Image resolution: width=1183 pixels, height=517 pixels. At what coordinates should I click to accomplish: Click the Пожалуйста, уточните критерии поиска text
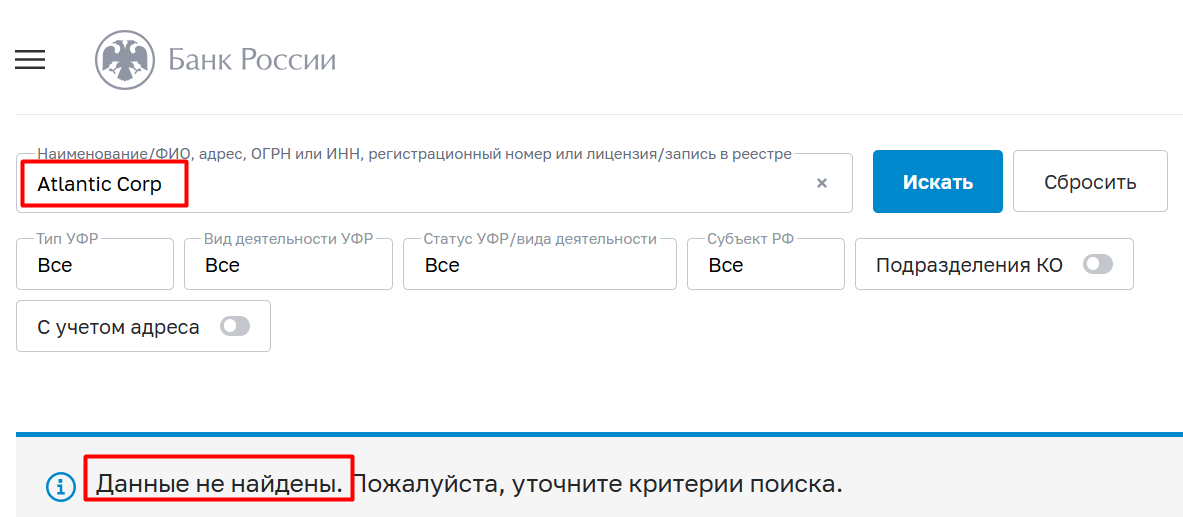click(x=599, y=484)
